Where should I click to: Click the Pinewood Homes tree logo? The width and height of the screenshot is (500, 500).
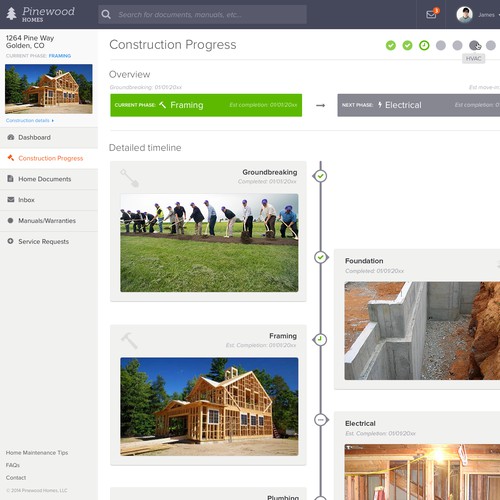coord(12,14)
